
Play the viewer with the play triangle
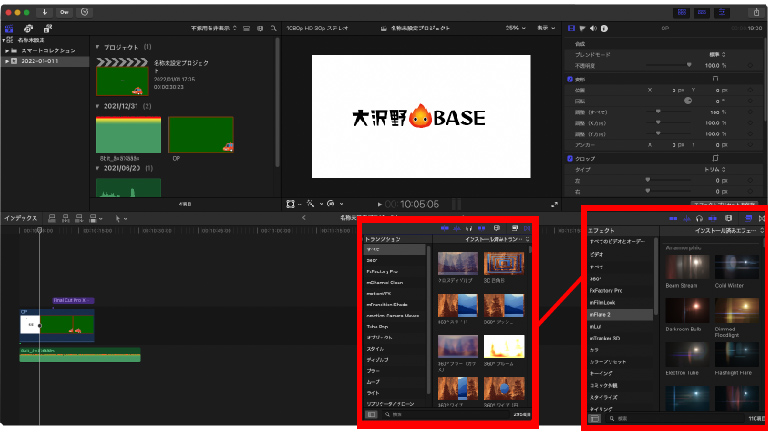[379, 204]
